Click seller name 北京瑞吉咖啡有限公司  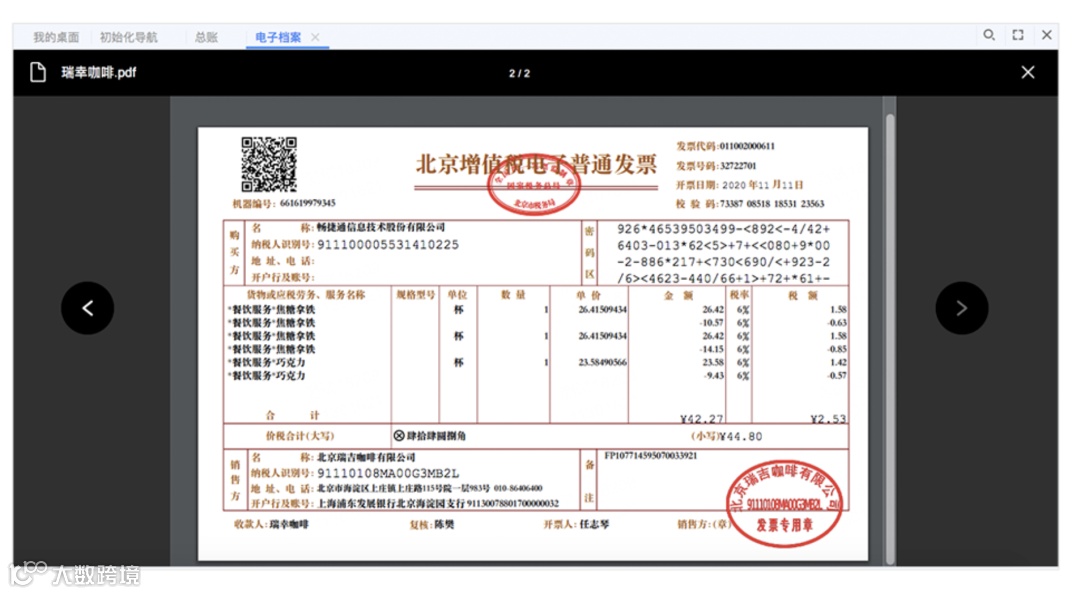click(x=366, y=458)
